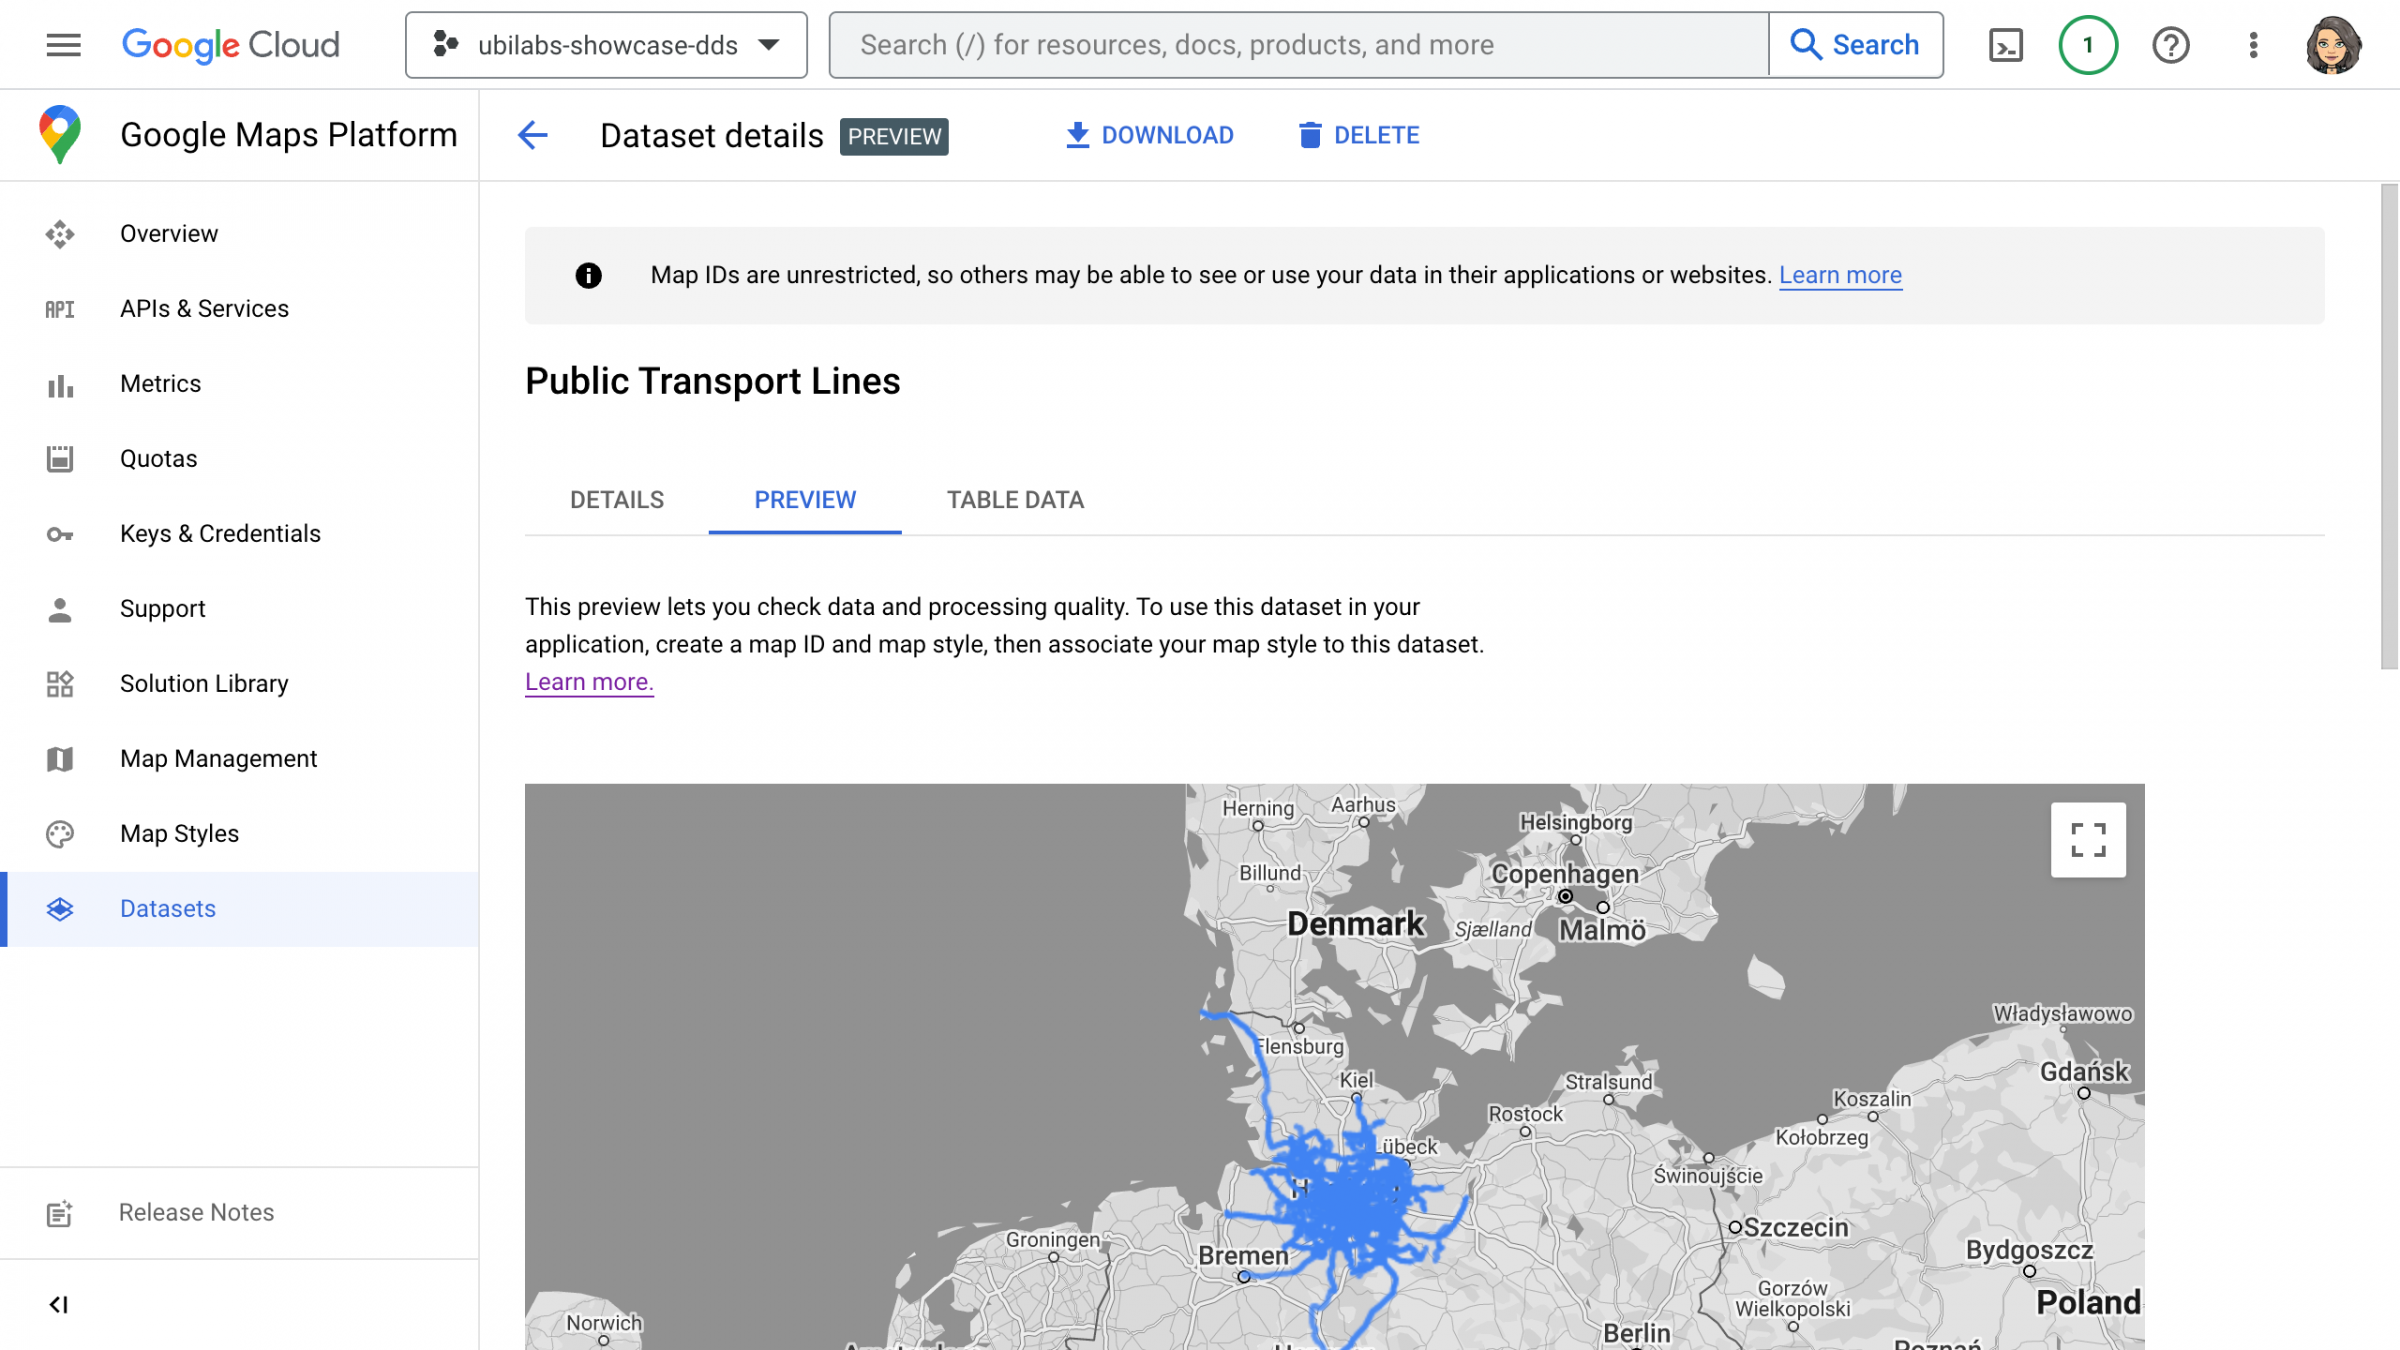The height and width of the screenshot is (1350, 2400).
Task: Click the Quotas sidebar icon
Action: point(59,459)
